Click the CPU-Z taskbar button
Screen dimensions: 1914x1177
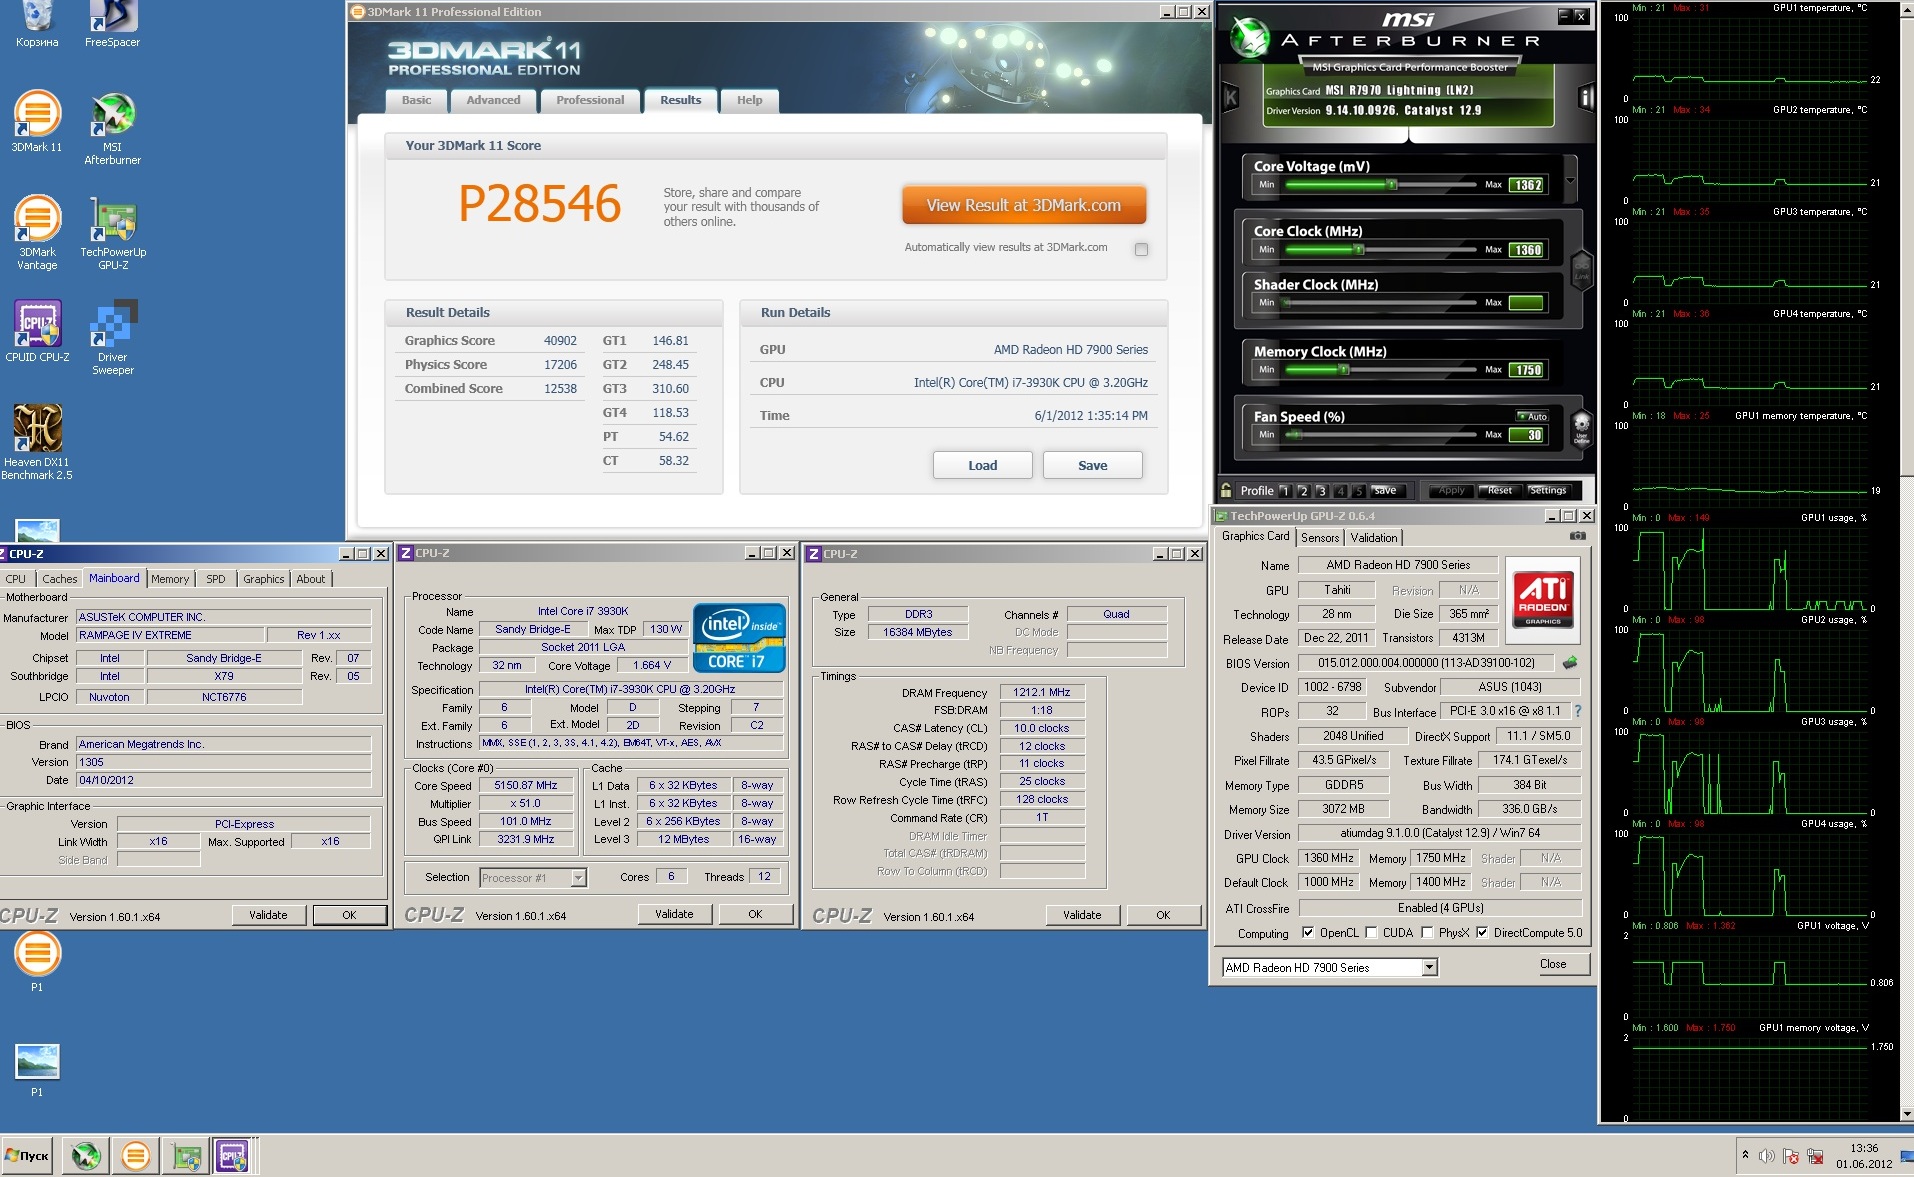(x=232, y=1156)
